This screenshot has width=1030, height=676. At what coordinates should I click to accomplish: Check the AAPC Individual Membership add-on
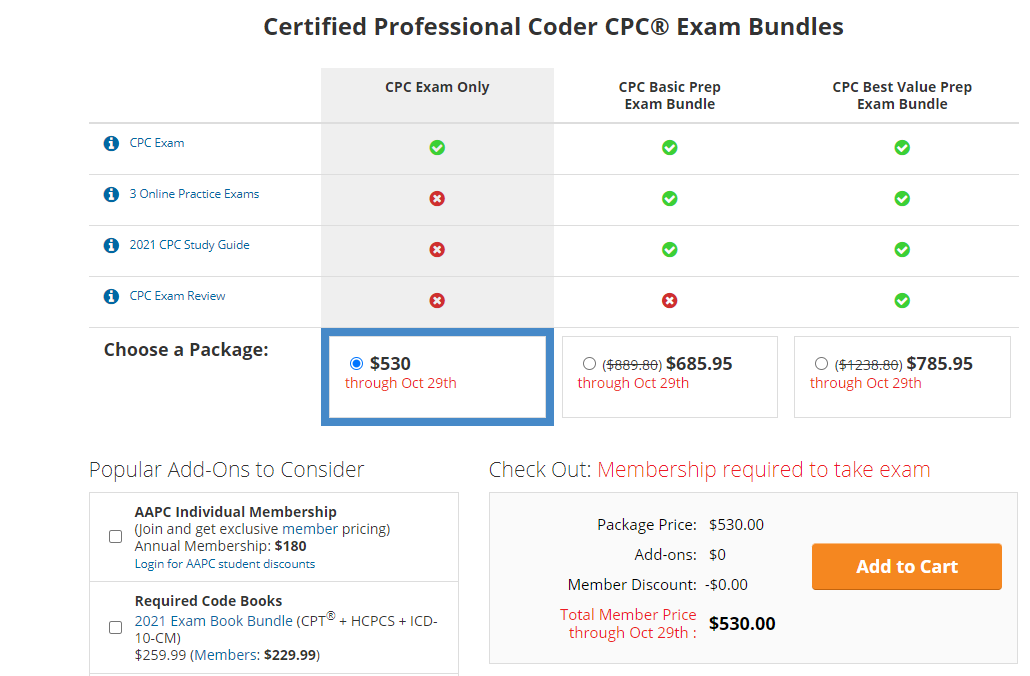[115, 536]
